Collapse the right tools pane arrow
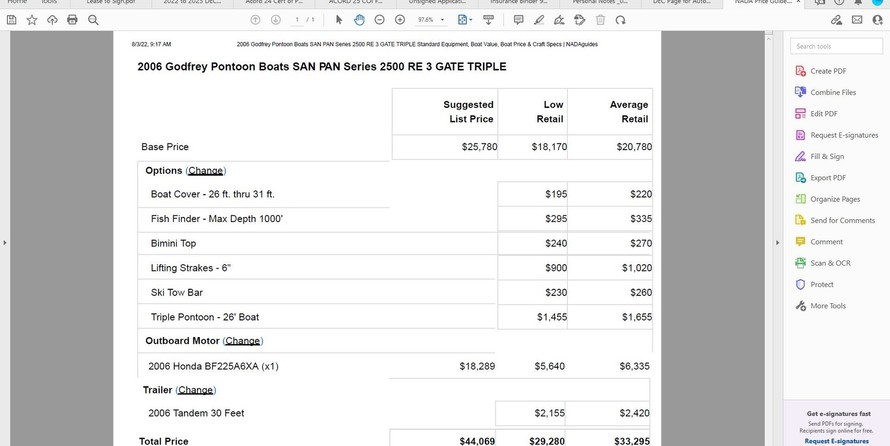 [778, 242]
